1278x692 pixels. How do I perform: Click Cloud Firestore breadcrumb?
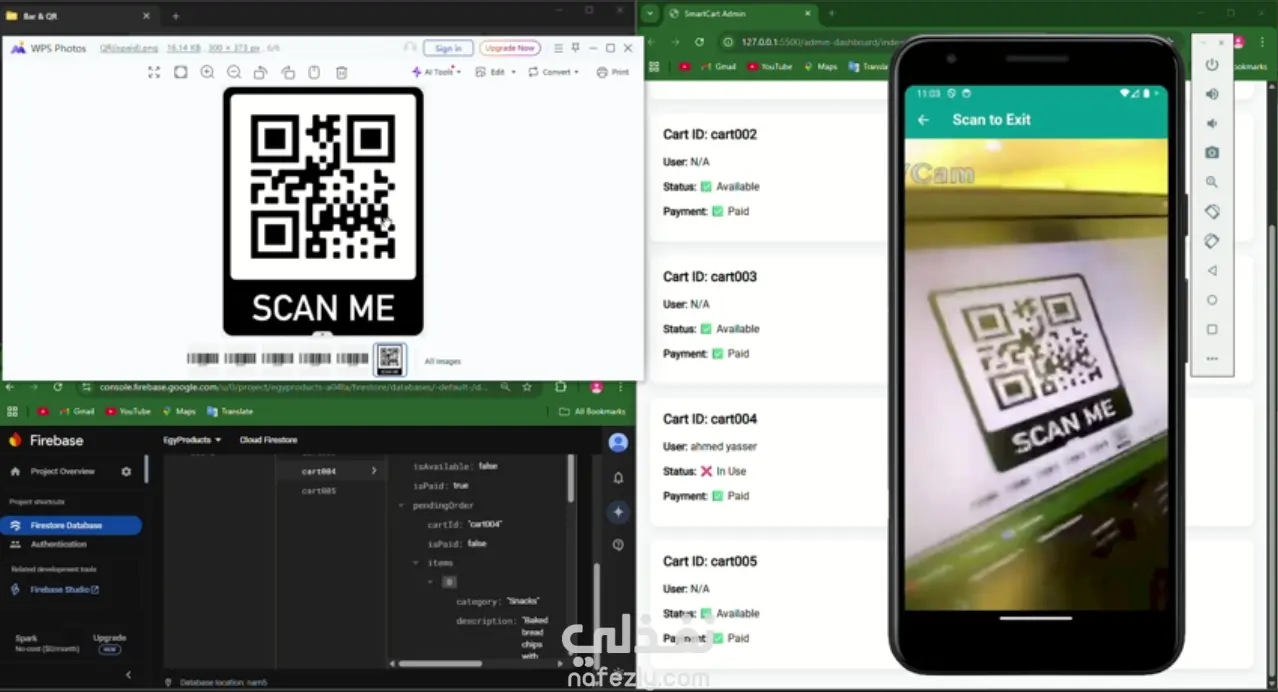tap(268, 440)
